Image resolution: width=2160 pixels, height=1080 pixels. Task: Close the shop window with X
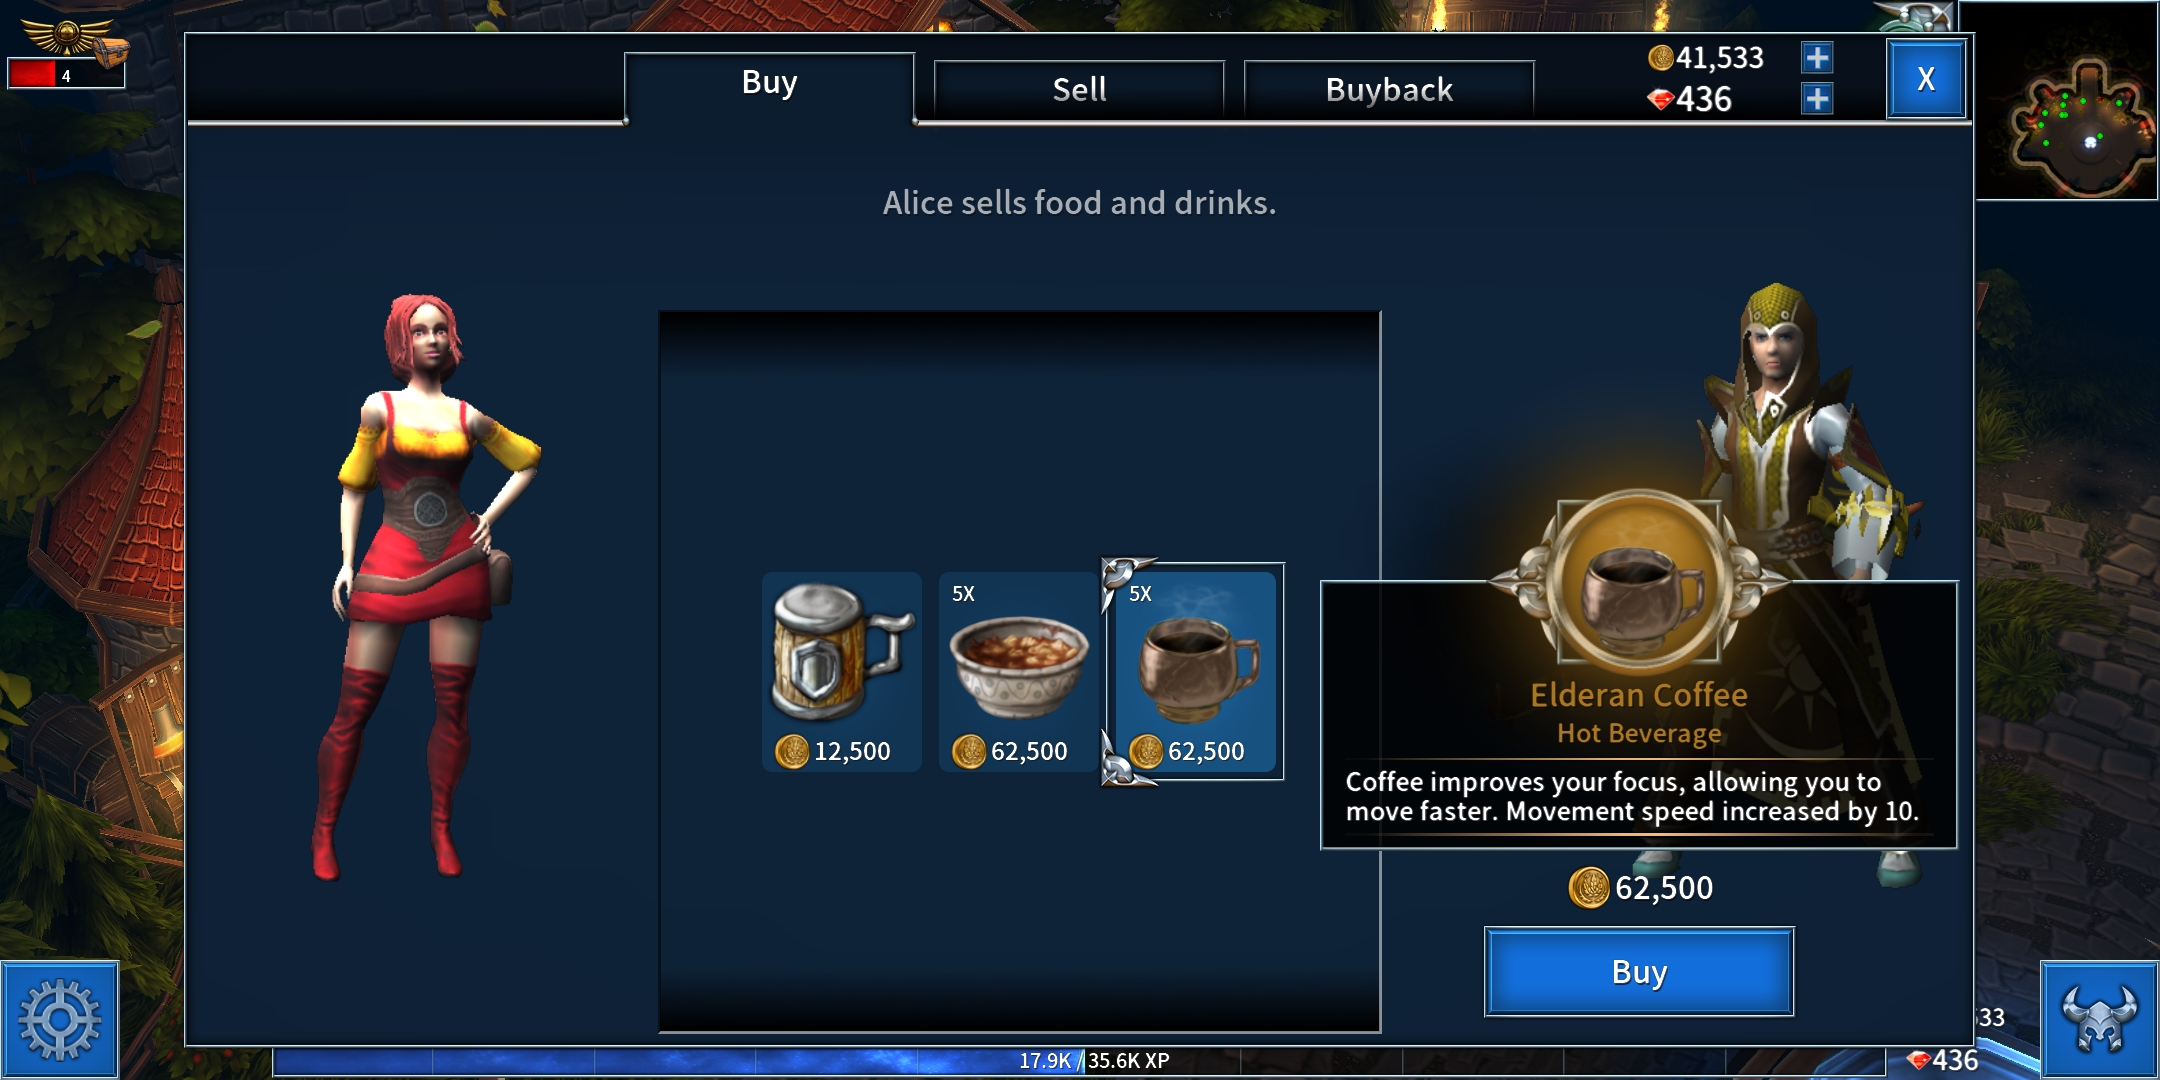(x=1926, y=79)
